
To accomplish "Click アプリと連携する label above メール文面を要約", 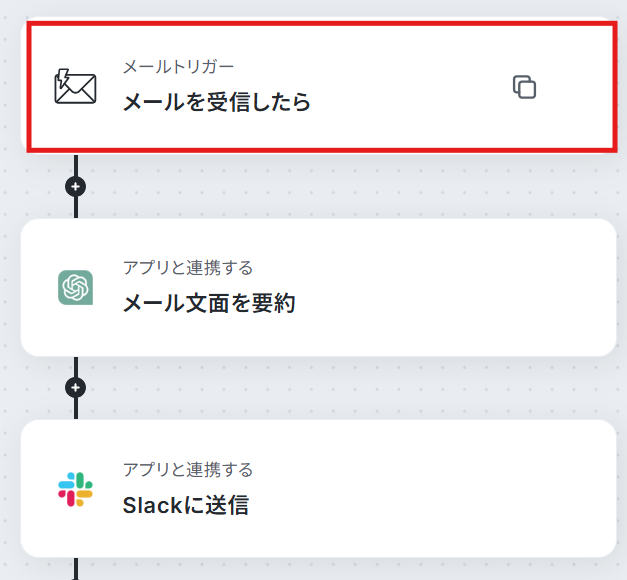I will click(x=188, y=268).
